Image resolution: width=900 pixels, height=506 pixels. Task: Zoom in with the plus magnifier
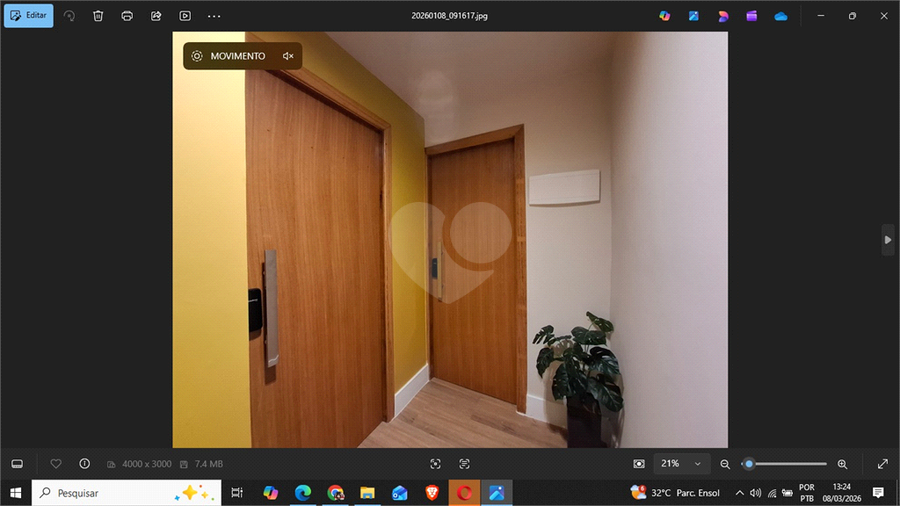[x=842, y=464]
